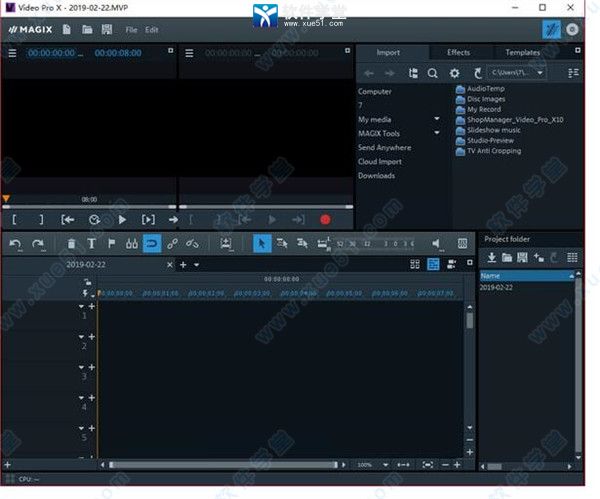Import file into Project folder with download arrow
Image resolution: width=600 pixels, height=499 pixels.
[x=492, y=258]
